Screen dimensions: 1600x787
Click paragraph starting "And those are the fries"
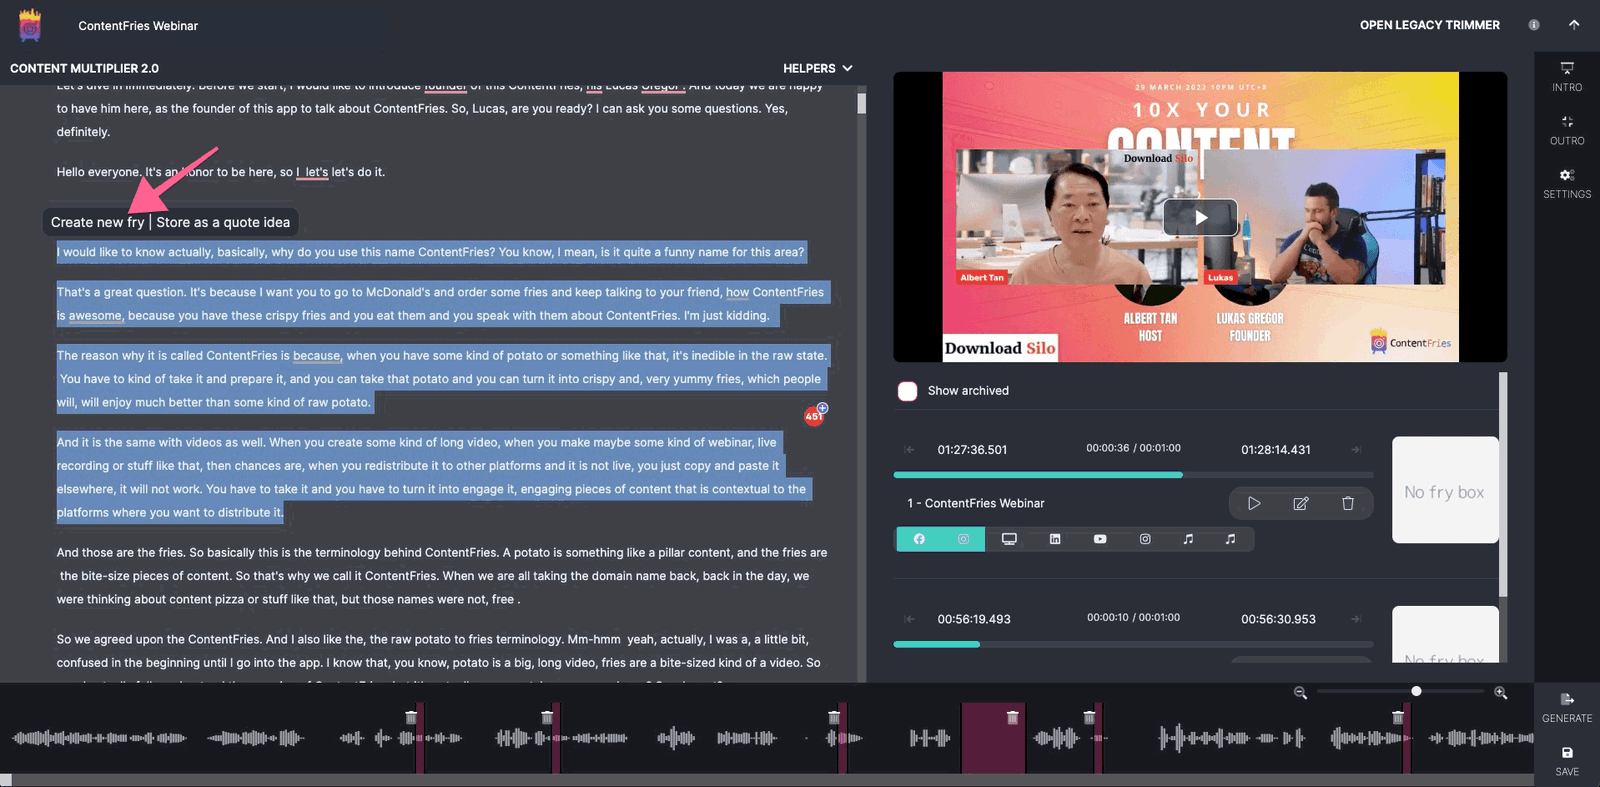442,576
